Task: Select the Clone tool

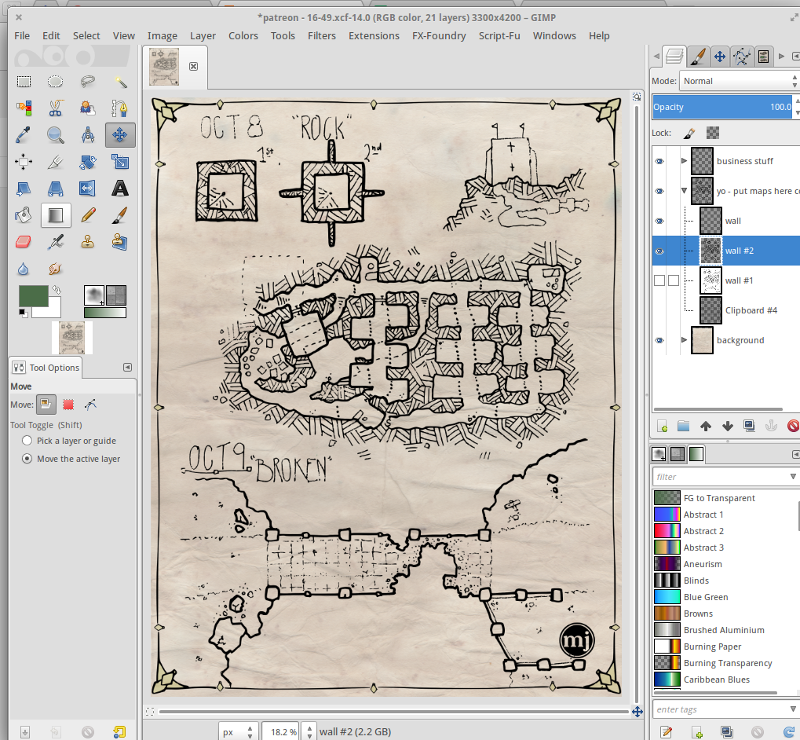Action: point(86,241)
